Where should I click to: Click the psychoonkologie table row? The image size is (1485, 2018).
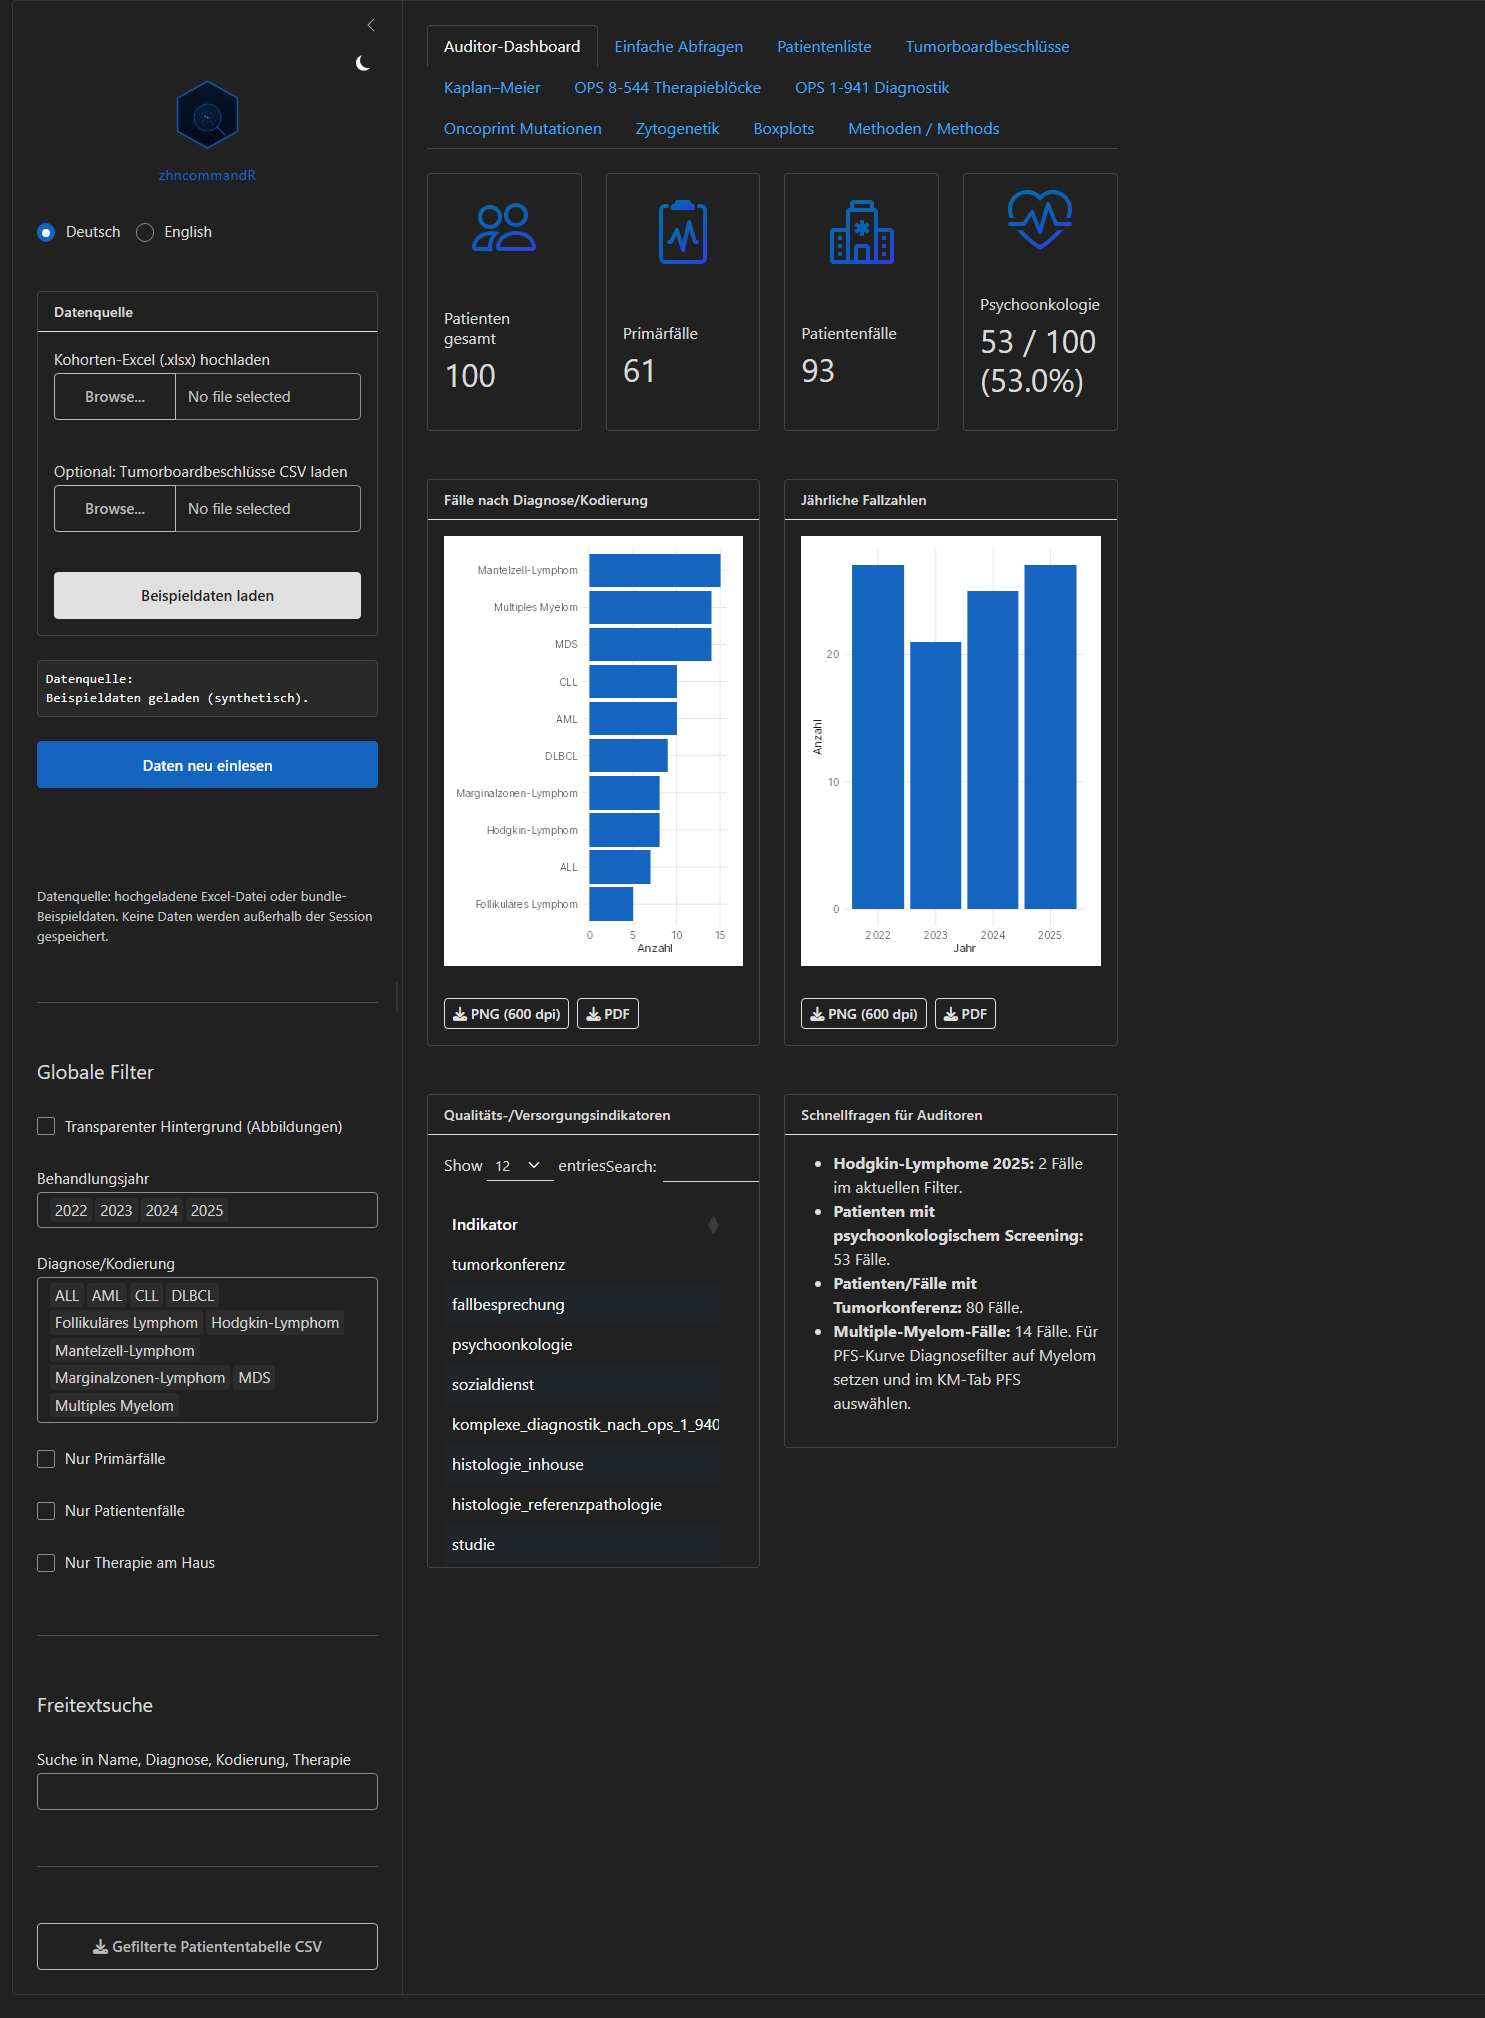point(581,1345)
